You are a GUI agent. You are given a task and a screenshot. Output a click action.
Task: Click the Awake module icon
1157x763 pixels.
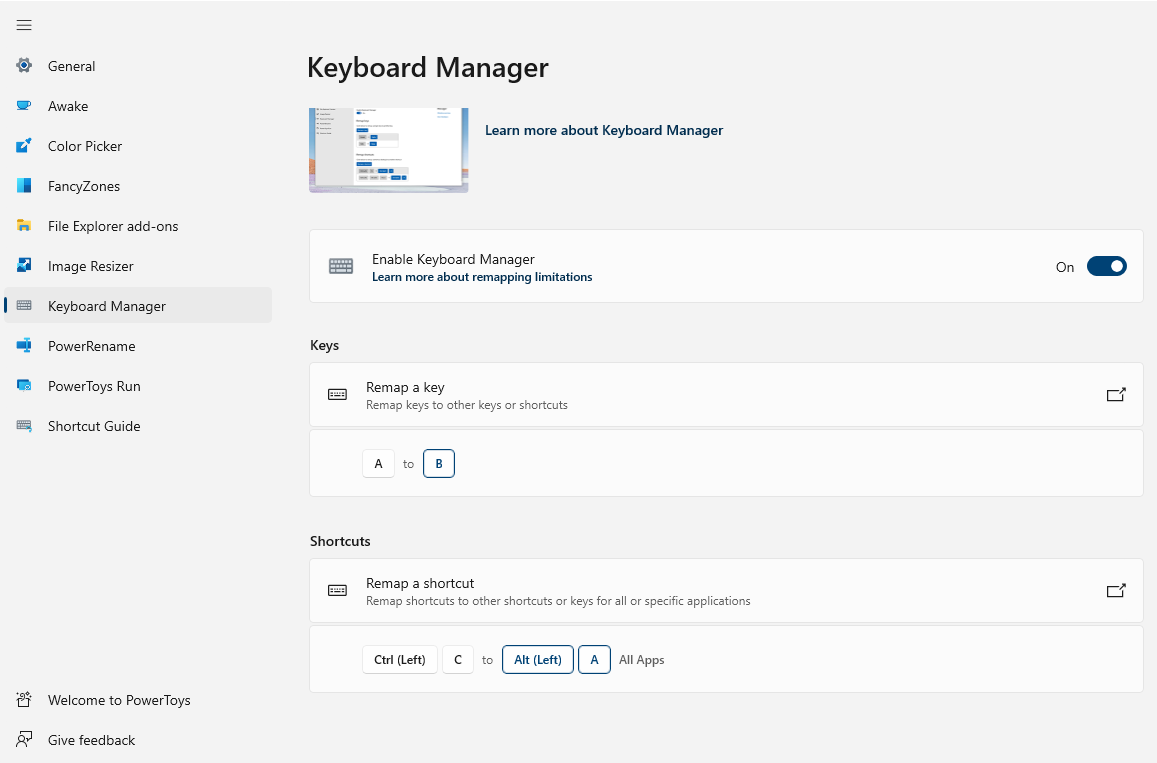(x=24, y=106)
